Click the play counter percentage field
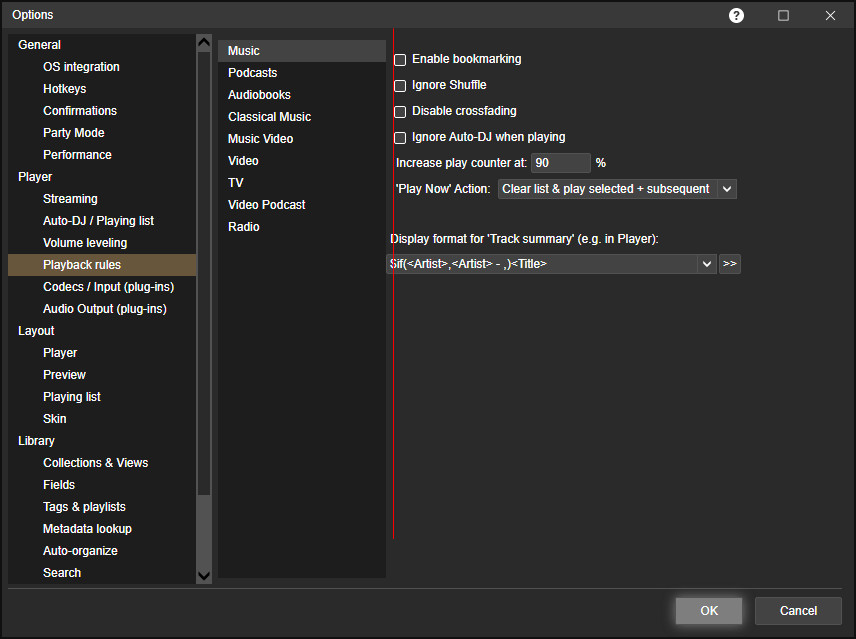 point(560,163)
